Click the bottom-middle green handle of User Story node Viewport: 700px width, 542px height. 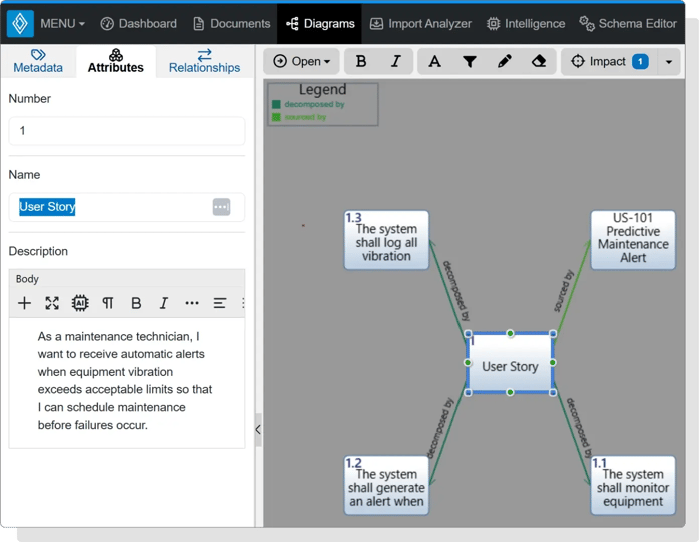(510, 392)
